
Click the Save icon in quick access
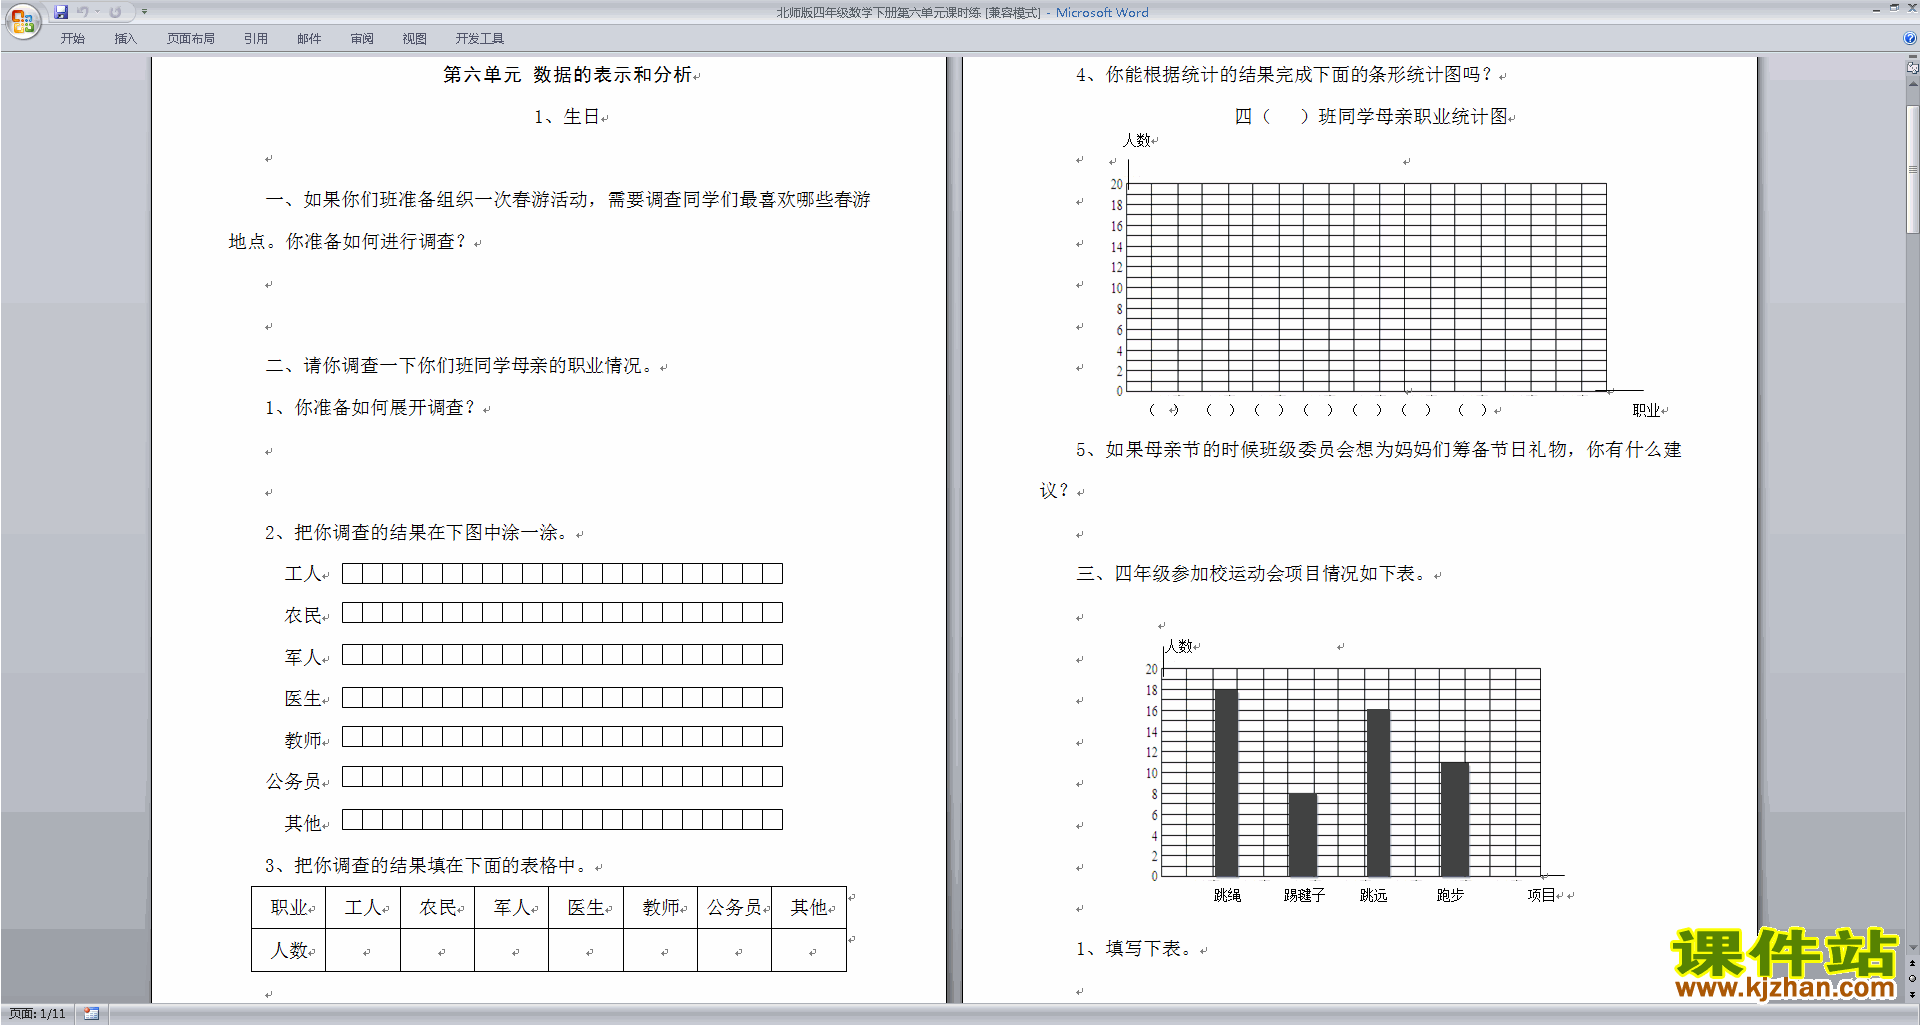pyautogui.click(x=61, y=12)
